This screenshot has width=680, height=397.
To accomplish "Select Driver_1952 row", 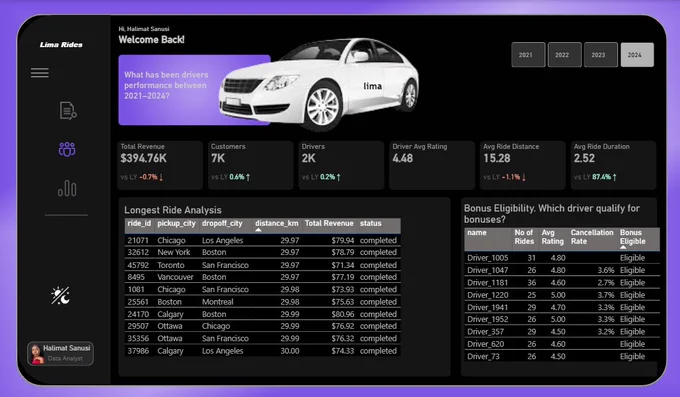I will coord(562,319).
